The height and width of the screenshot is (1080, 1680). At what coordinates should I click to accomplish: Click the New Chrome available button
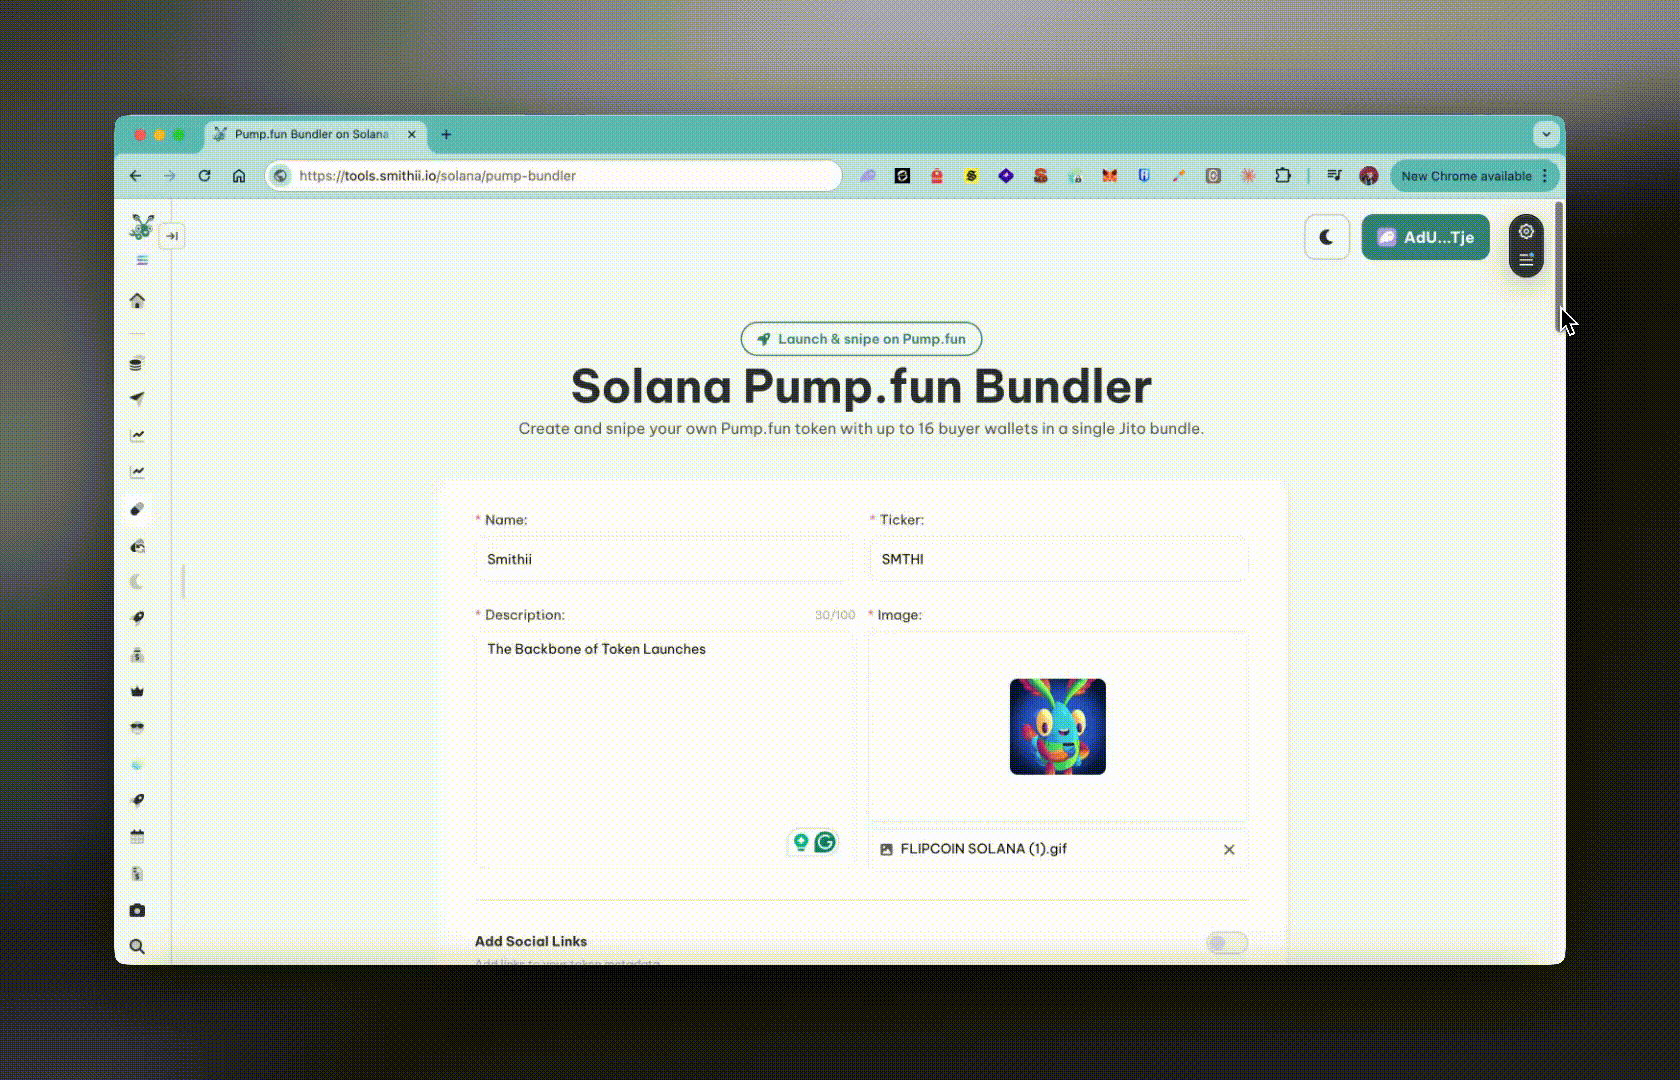1466,176
